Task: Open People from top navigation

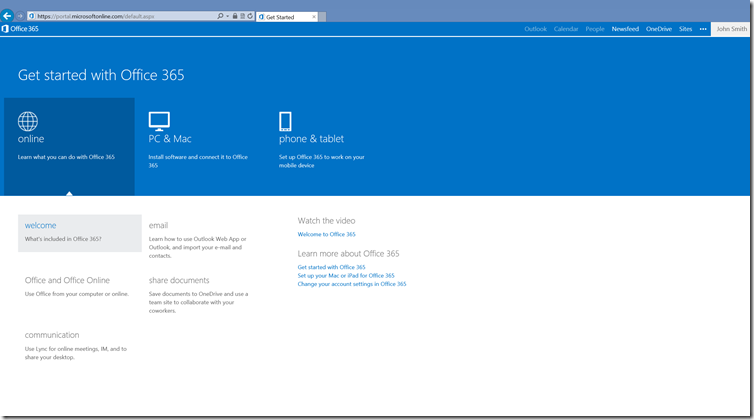Action: [x=595, y=29]
